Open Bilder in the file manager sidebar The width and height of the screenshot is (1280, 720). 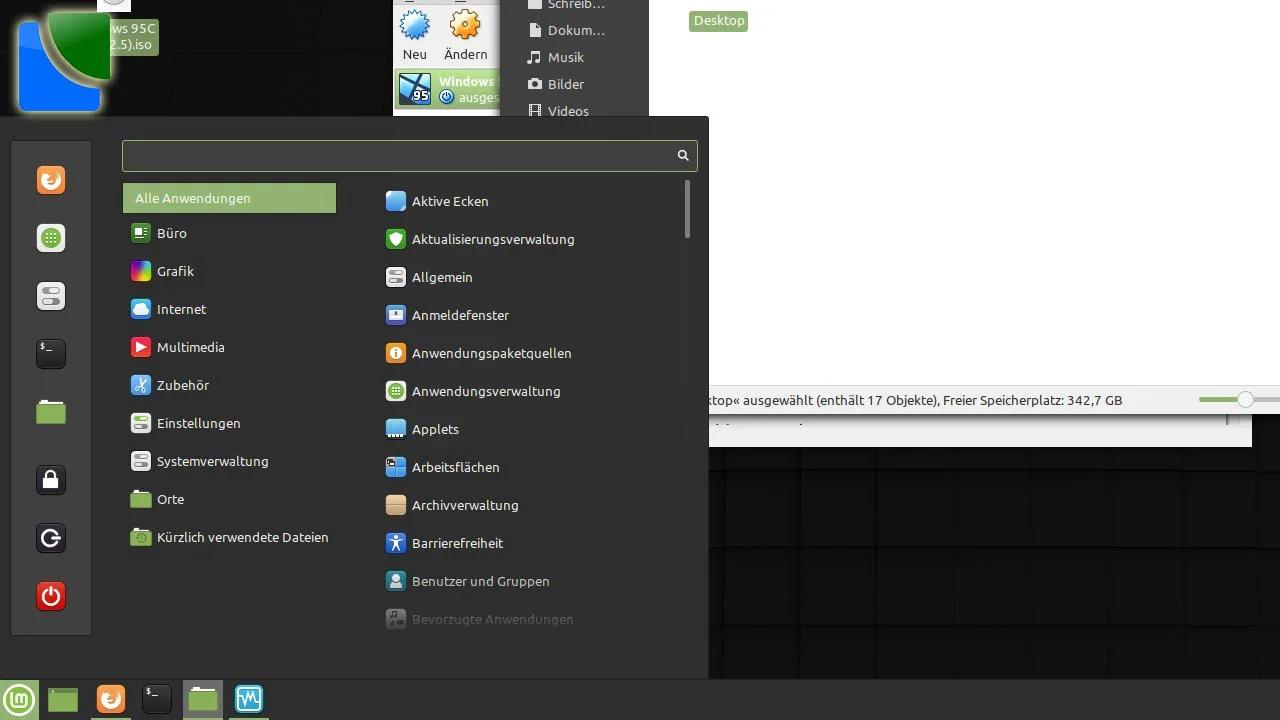[x=565, y=84]
